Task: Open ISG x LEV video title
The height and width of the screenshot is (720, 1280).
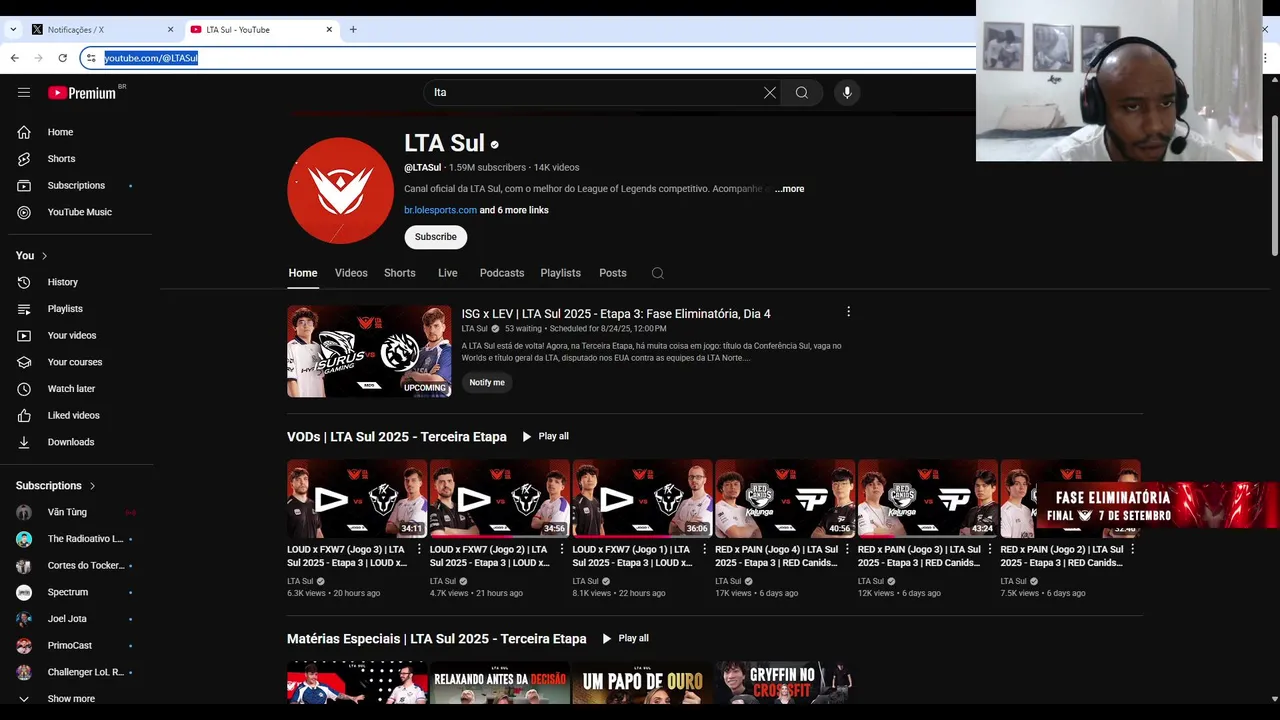Action: pyautogui.click(x=616, y=314)
